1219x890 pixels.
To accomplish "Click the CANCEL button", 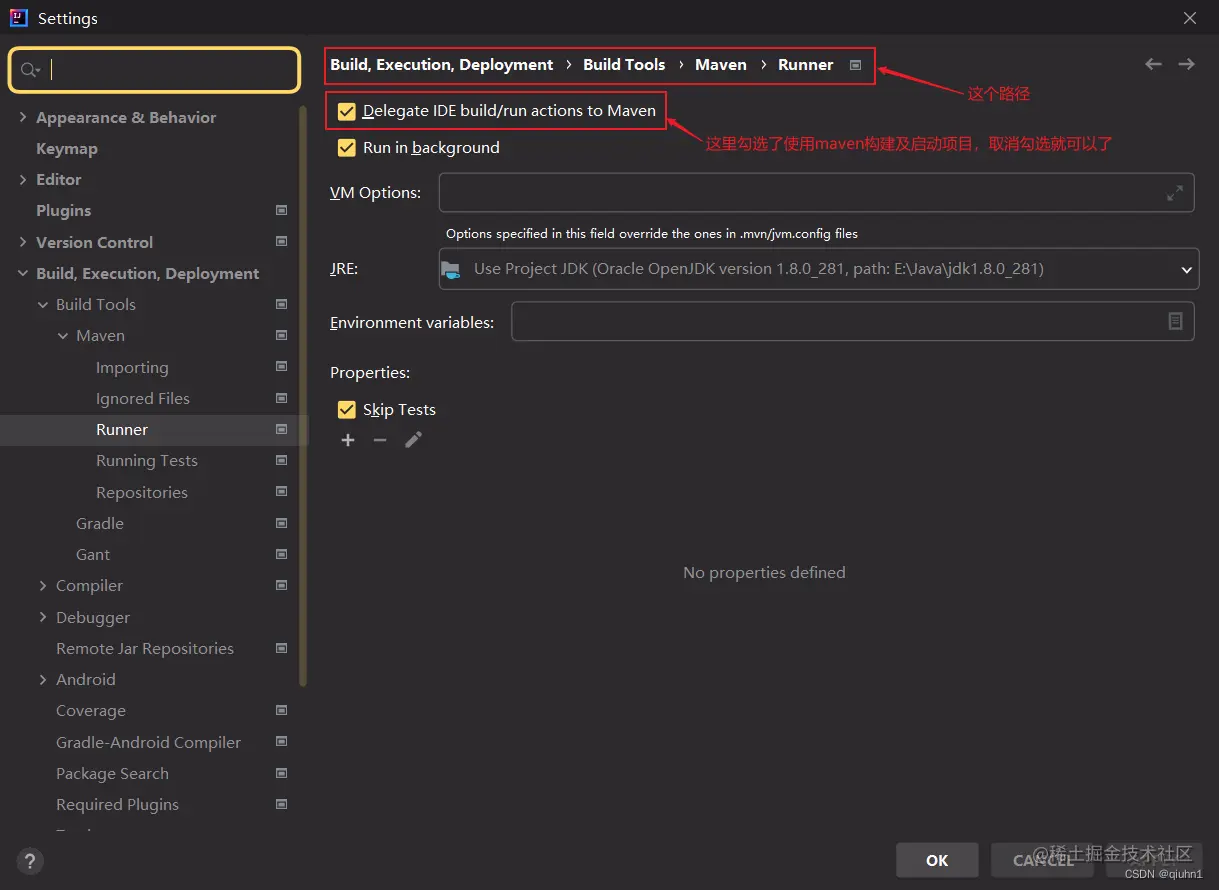I will pyautogui.click(x=1043, y=860).
